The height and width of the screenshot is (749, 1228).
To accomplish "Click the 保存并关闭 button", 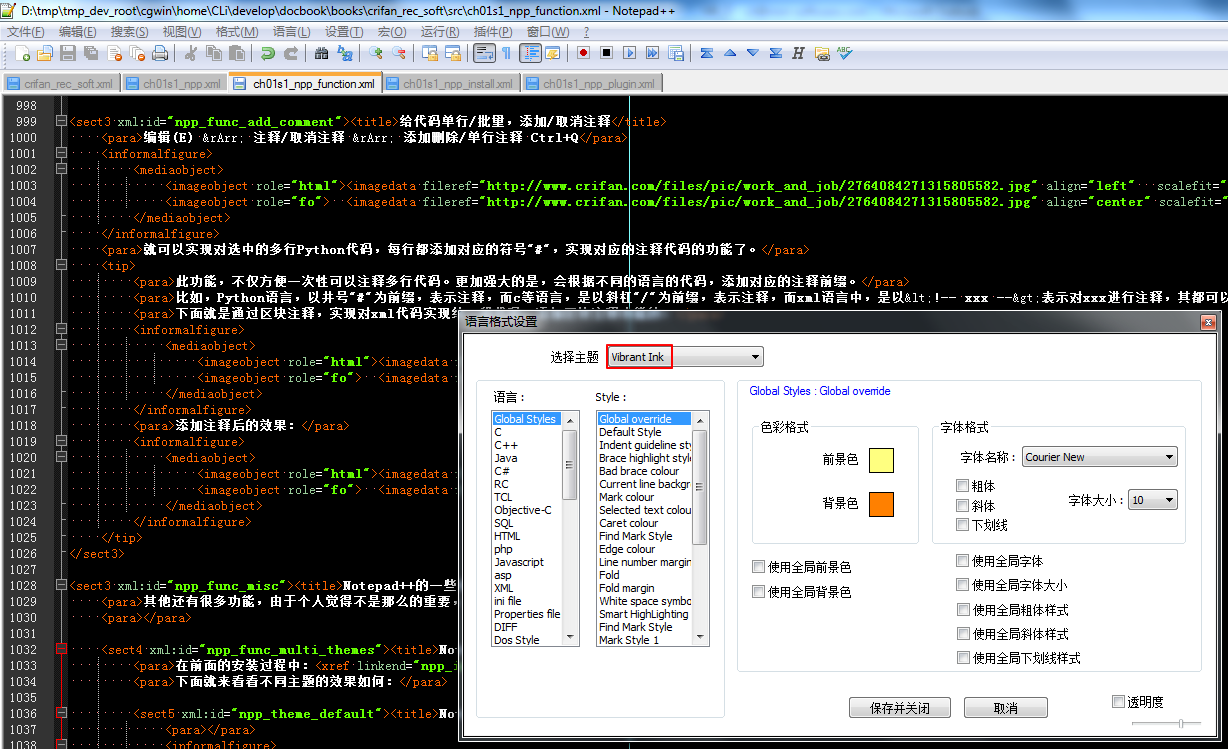I will pos(899,708).
